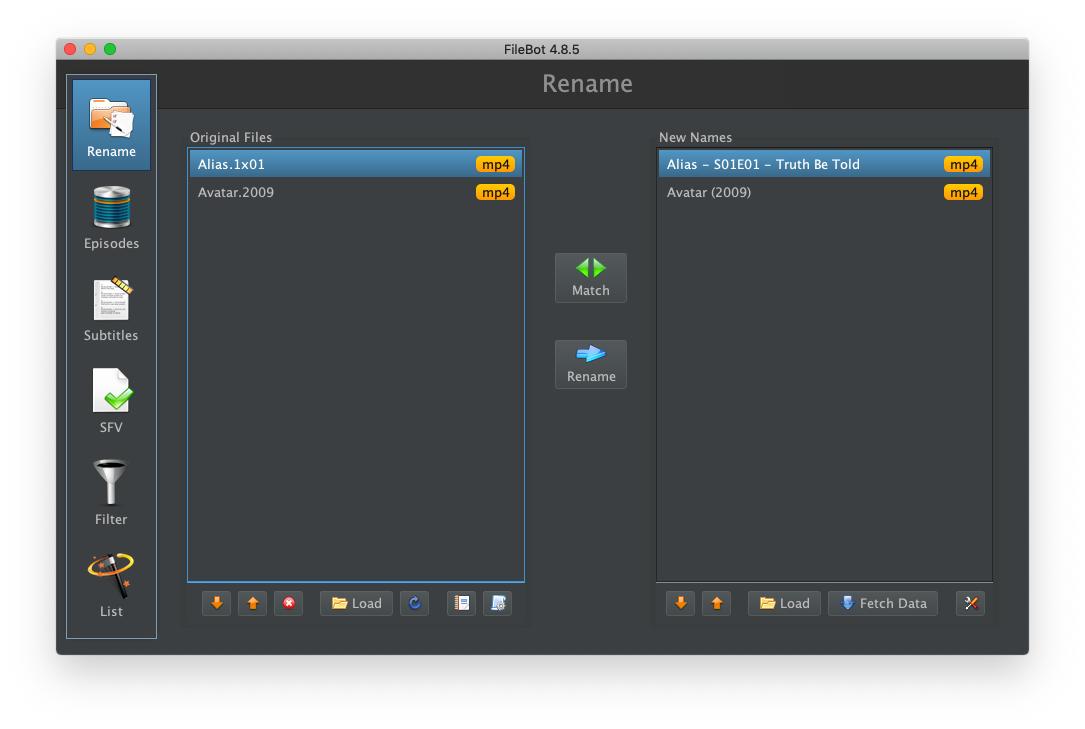Load names into the New Names list
This screenshot has height=729, width=1085.
tap(785, 603)
